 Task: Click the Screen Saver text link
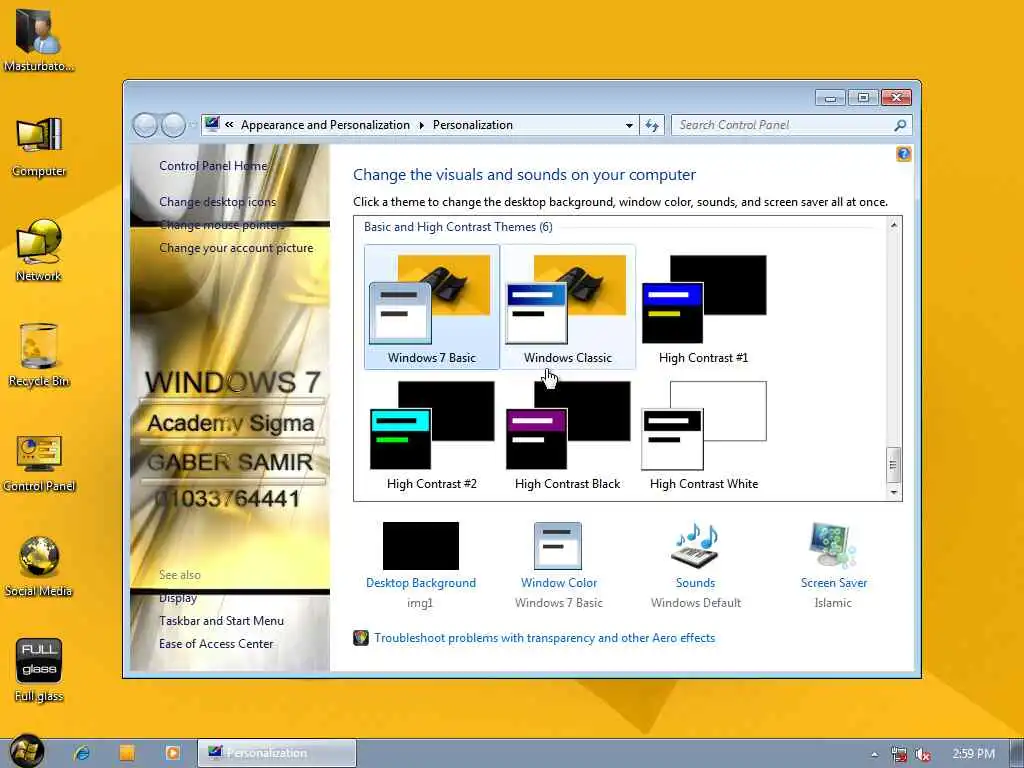833,583
